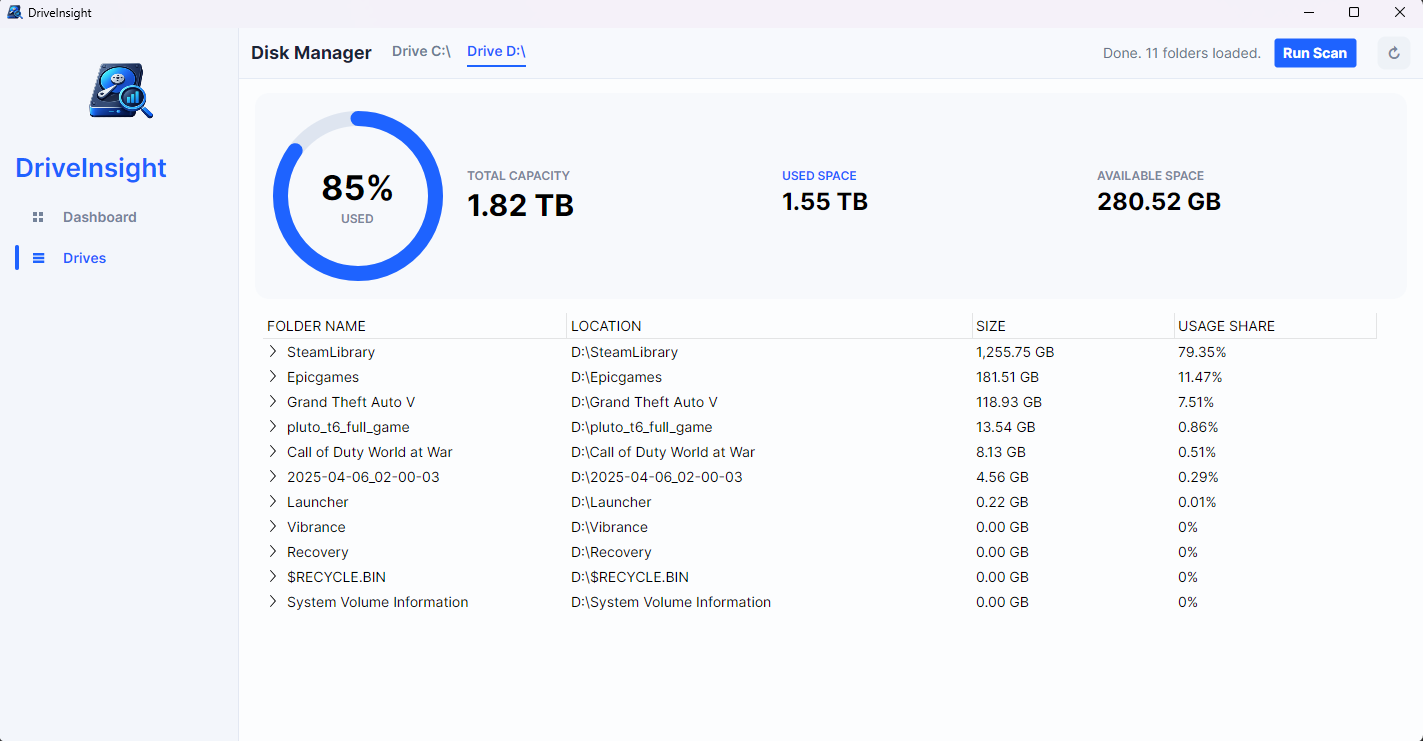
Task: Click the Run Scan button
Action: (1315, 52)
